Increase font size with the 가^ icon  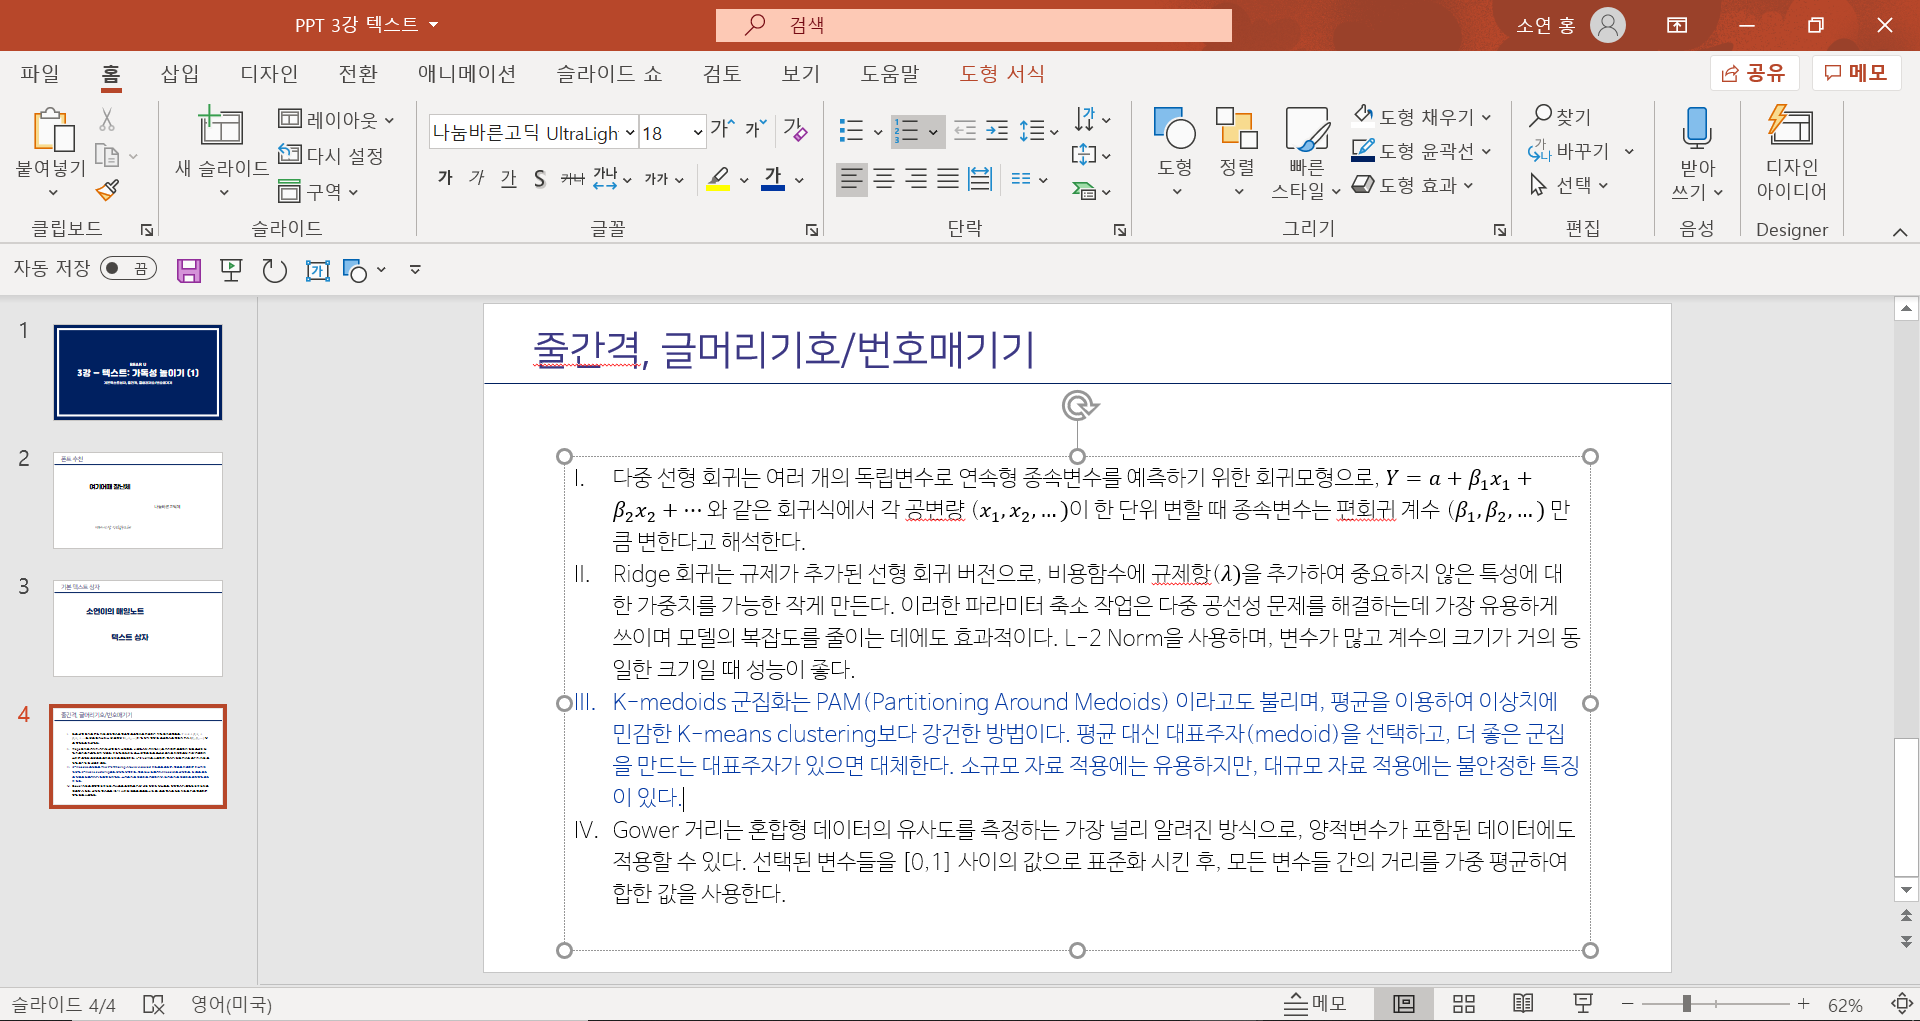[x=722, y=129]
